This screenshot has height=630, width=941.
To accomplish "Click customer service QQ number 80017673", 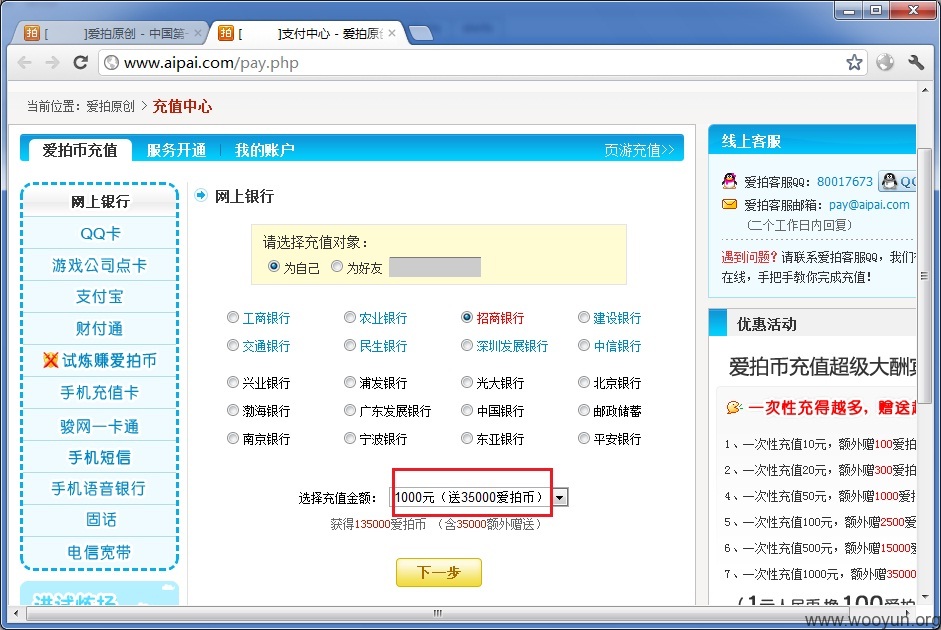I will [x=845, y=181].
